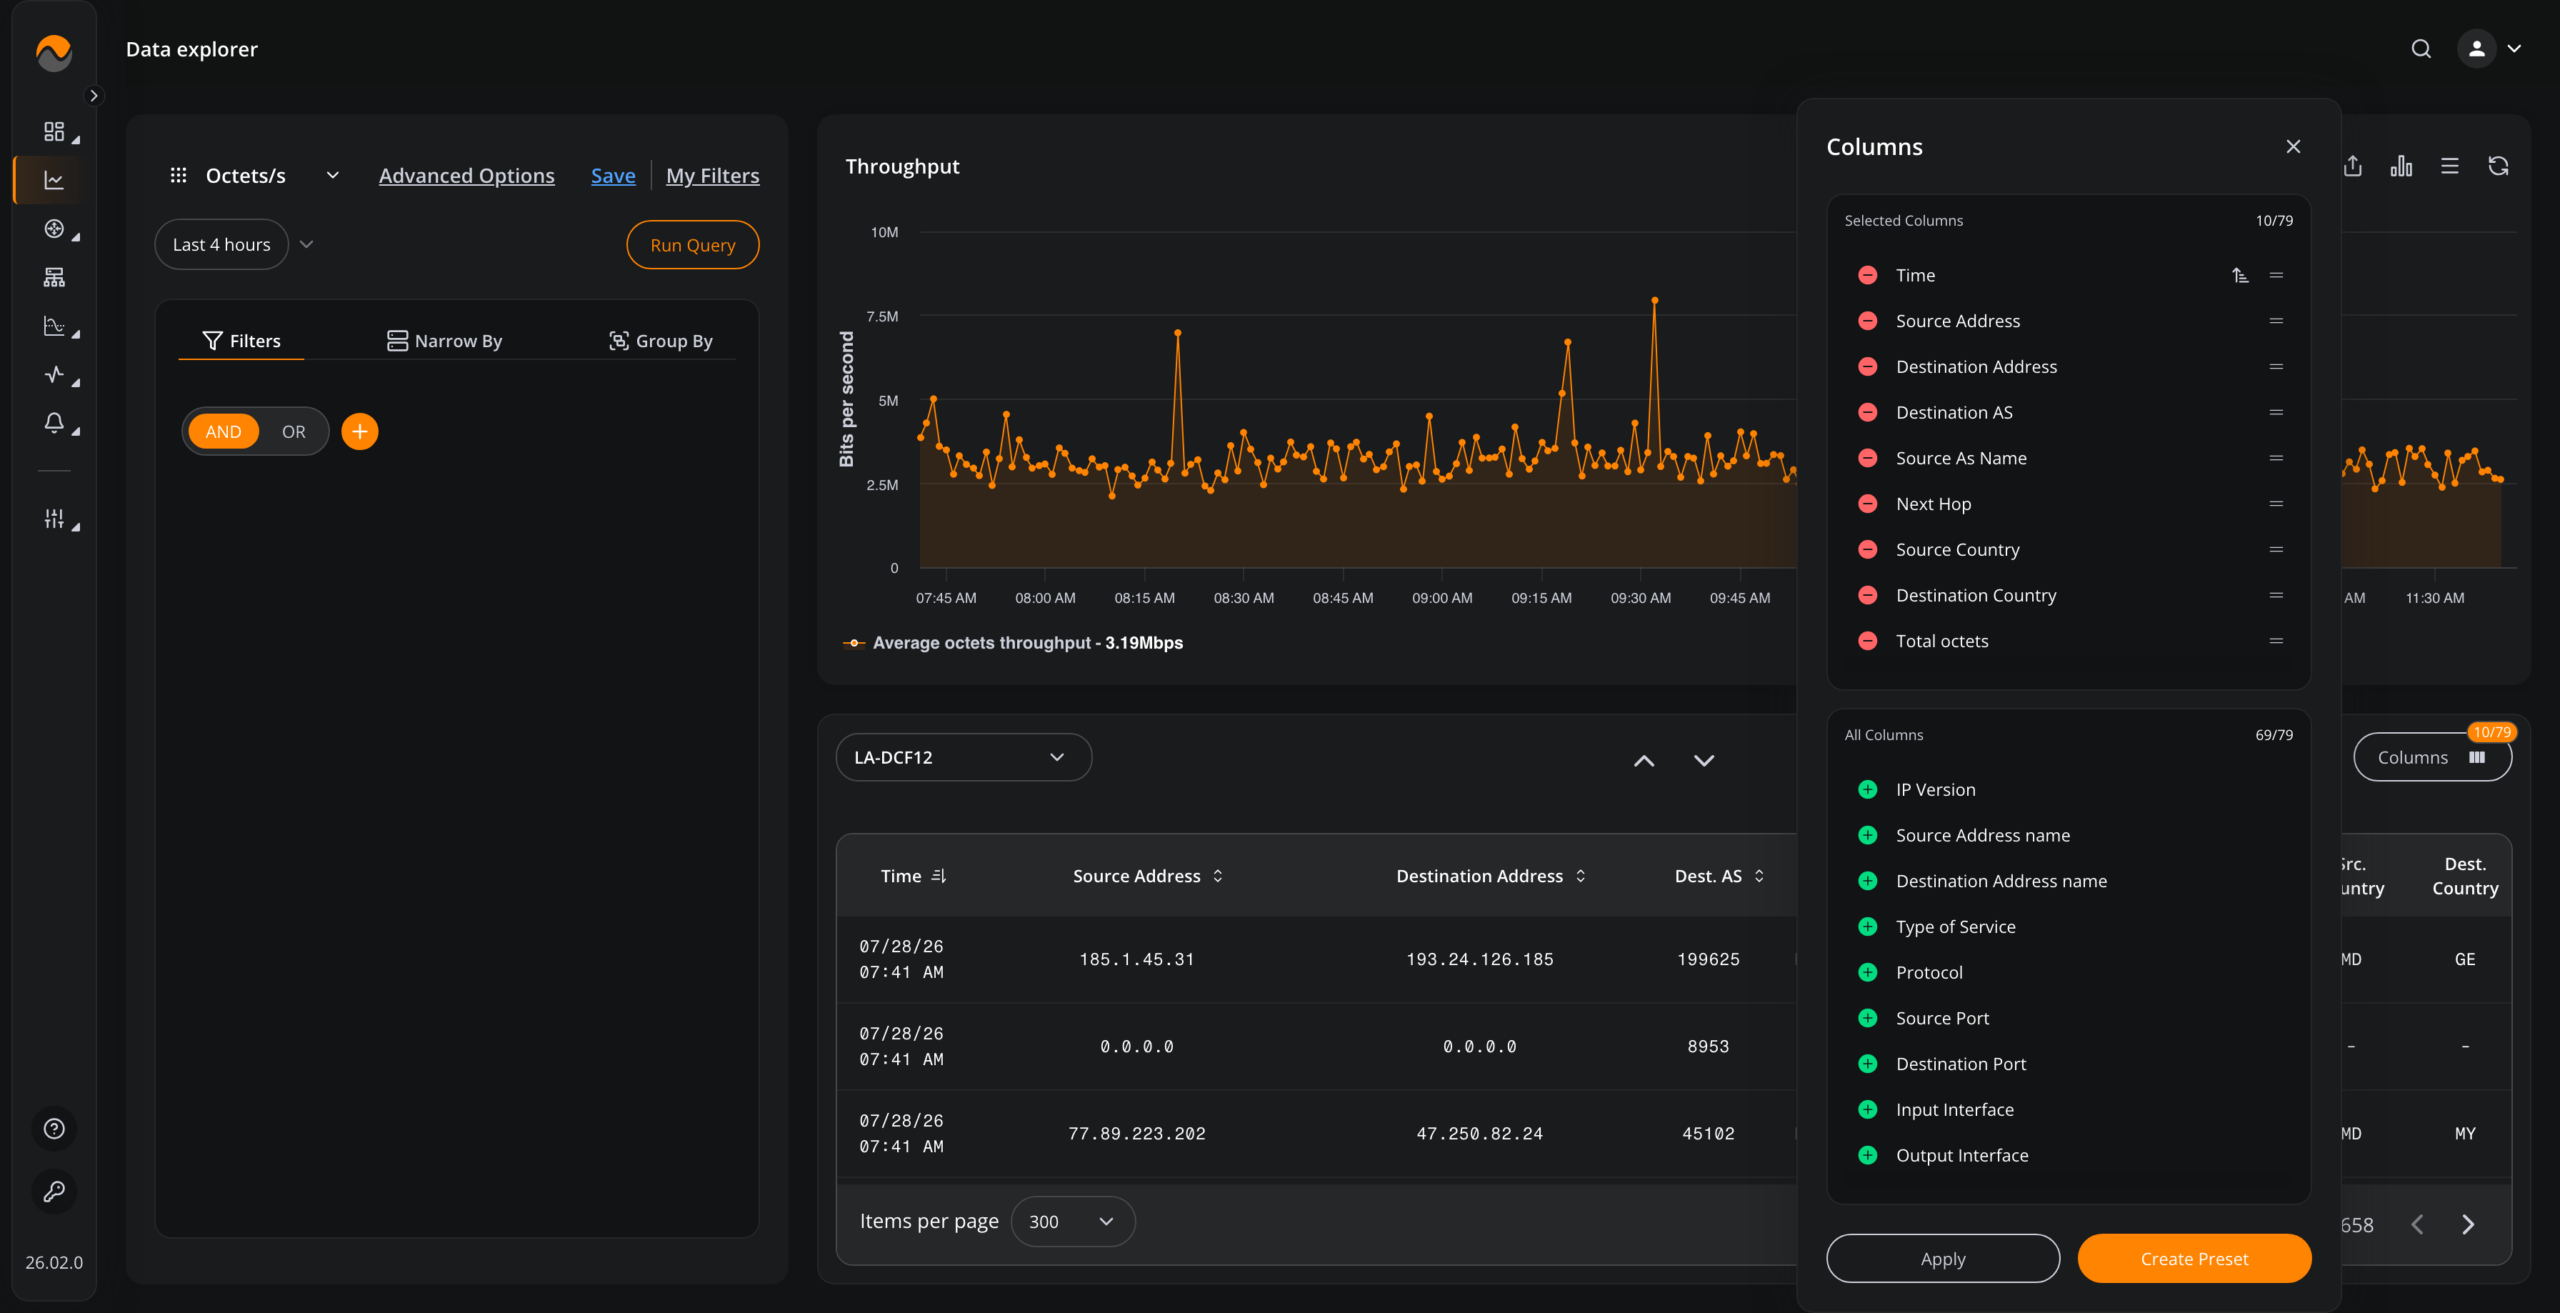Image resolution: width=2560 pixels, height=1313 pixels.
Task: Click the Run Query button
Action: pos(692,245)
